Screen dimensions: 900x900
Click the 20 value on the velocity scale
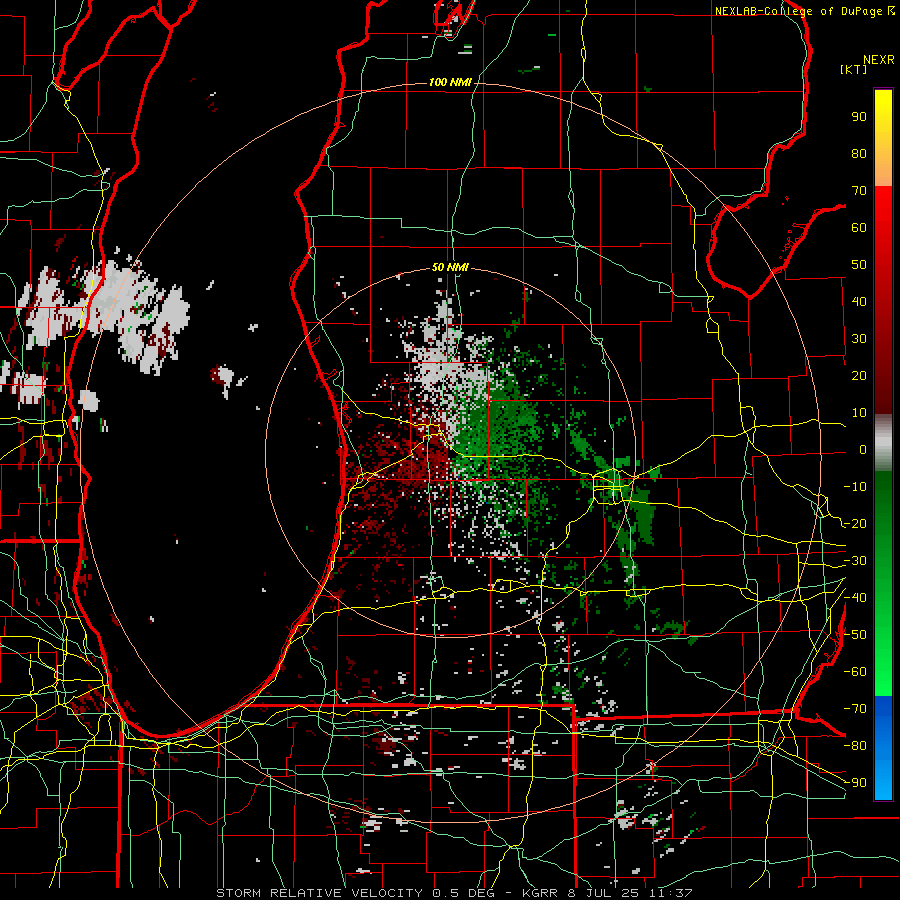pyautogui.click(x=859, y=376)
